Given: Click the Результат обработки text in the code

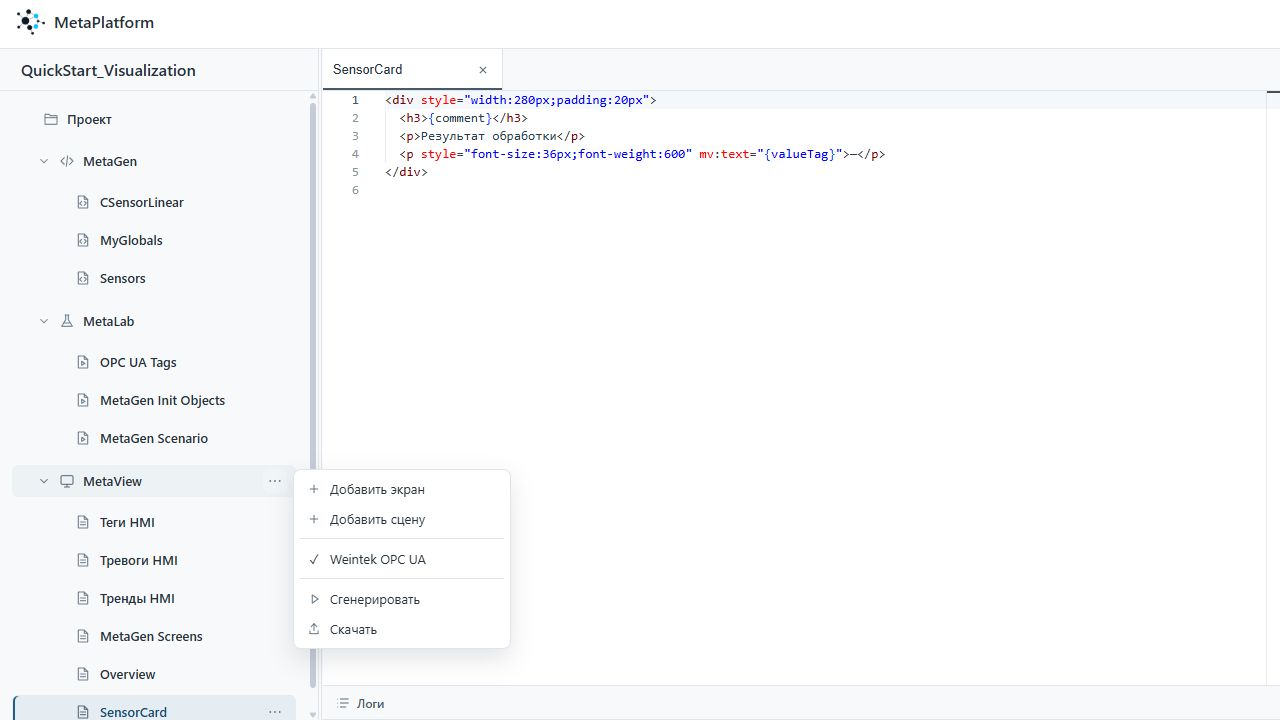Looking at the screenshot, I should coord(489,136).
